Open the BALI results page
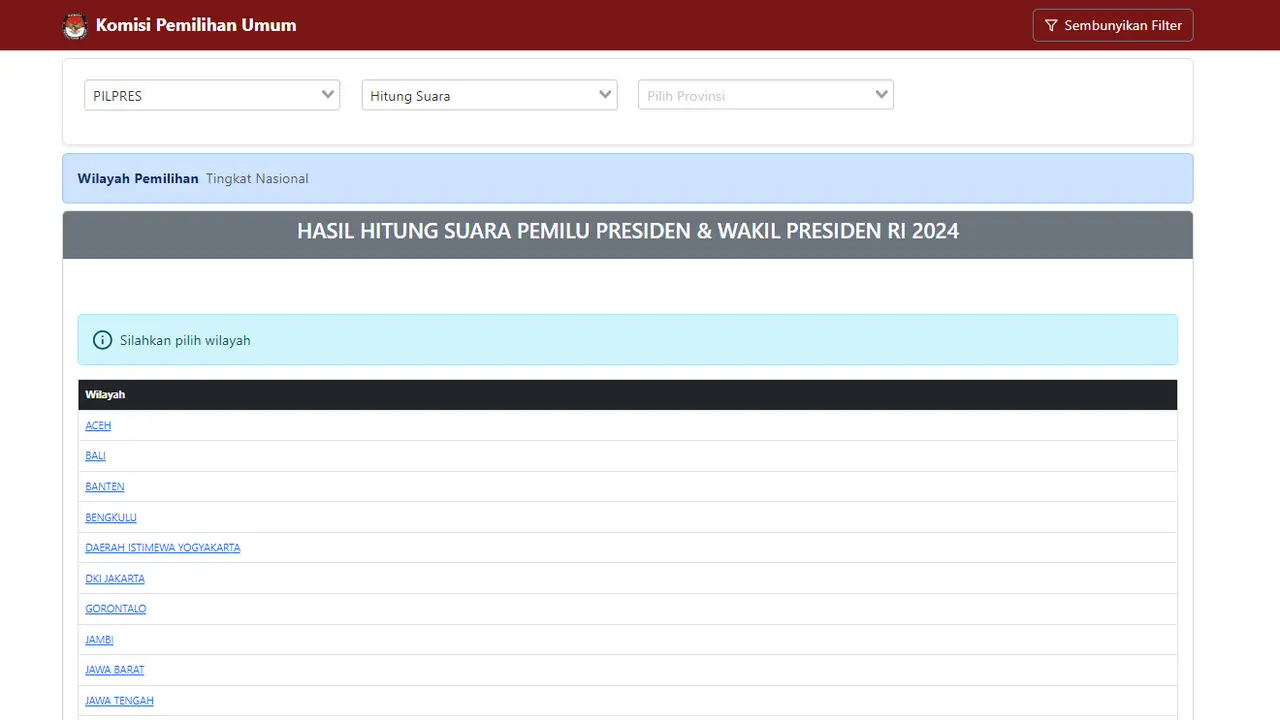The height and width of the screenshot is (720, 1280). [x=95, y=455]
